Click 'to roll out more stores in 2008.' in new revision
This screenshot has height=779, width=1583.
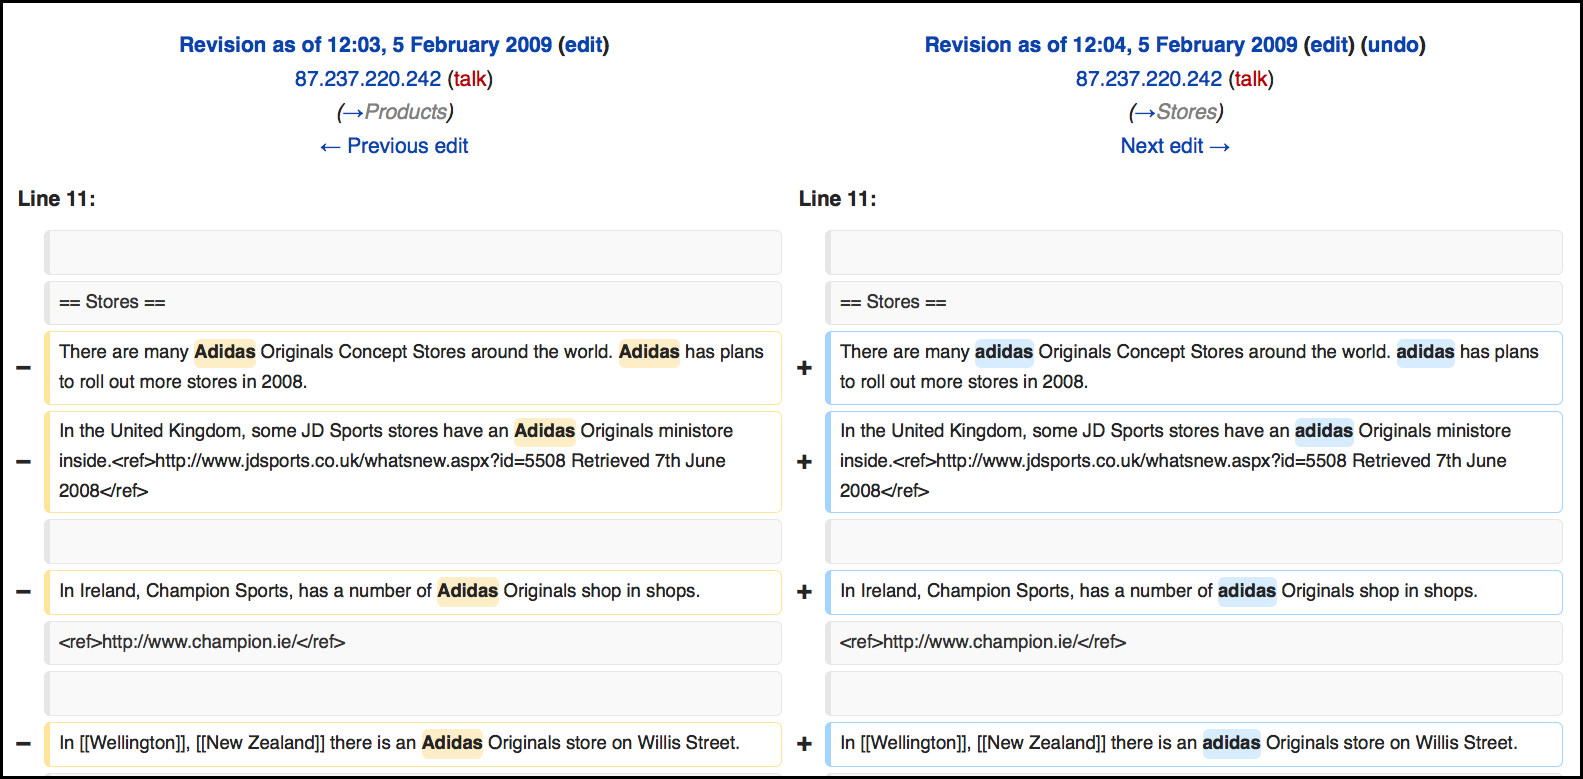click(964, 382)
